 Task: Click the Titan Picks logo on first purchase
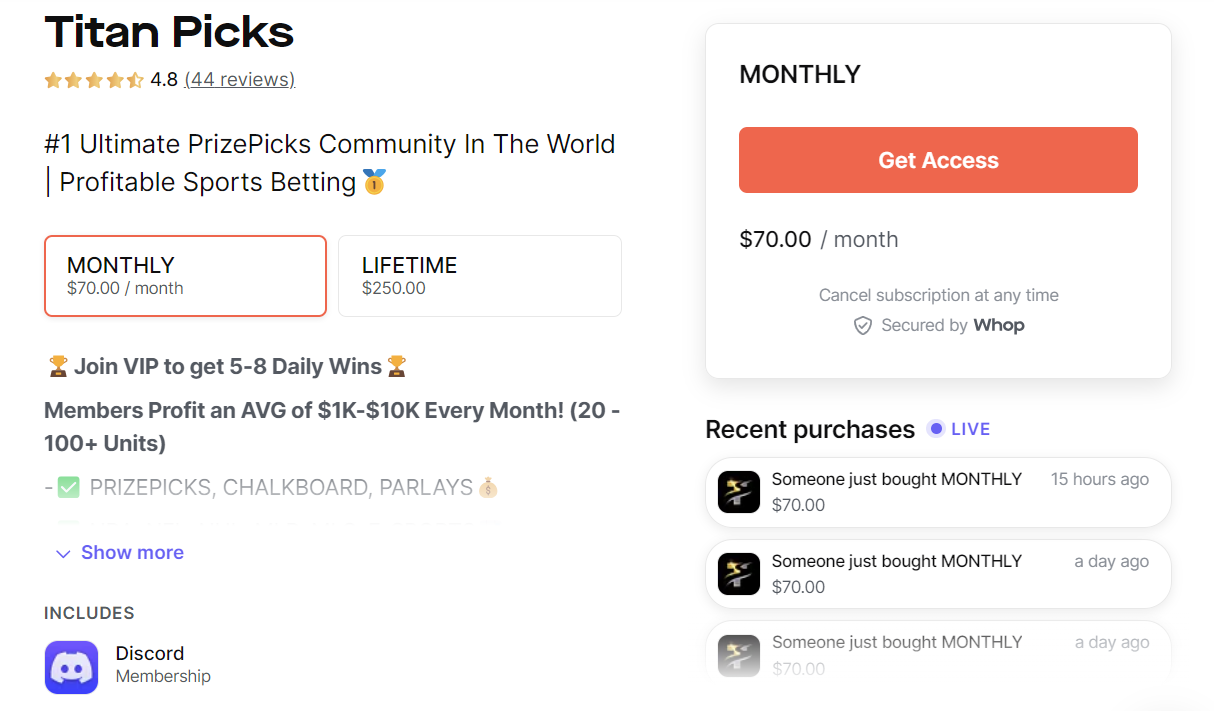(738, 492)
